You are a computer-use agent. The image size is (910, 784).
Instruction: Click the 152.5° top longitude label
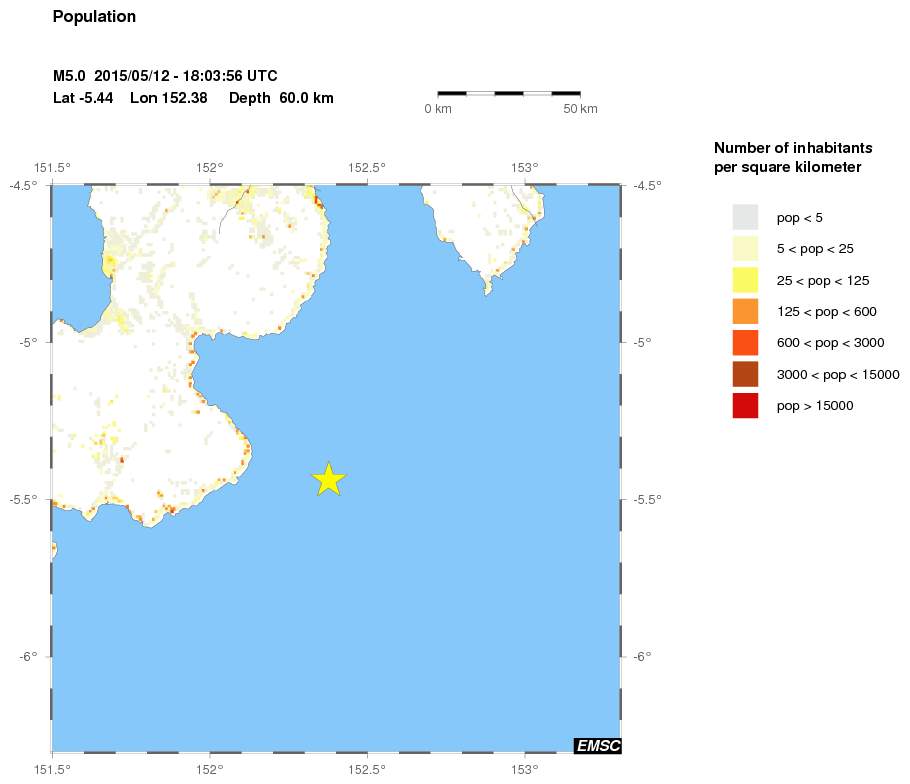click(x=367, y=167)
